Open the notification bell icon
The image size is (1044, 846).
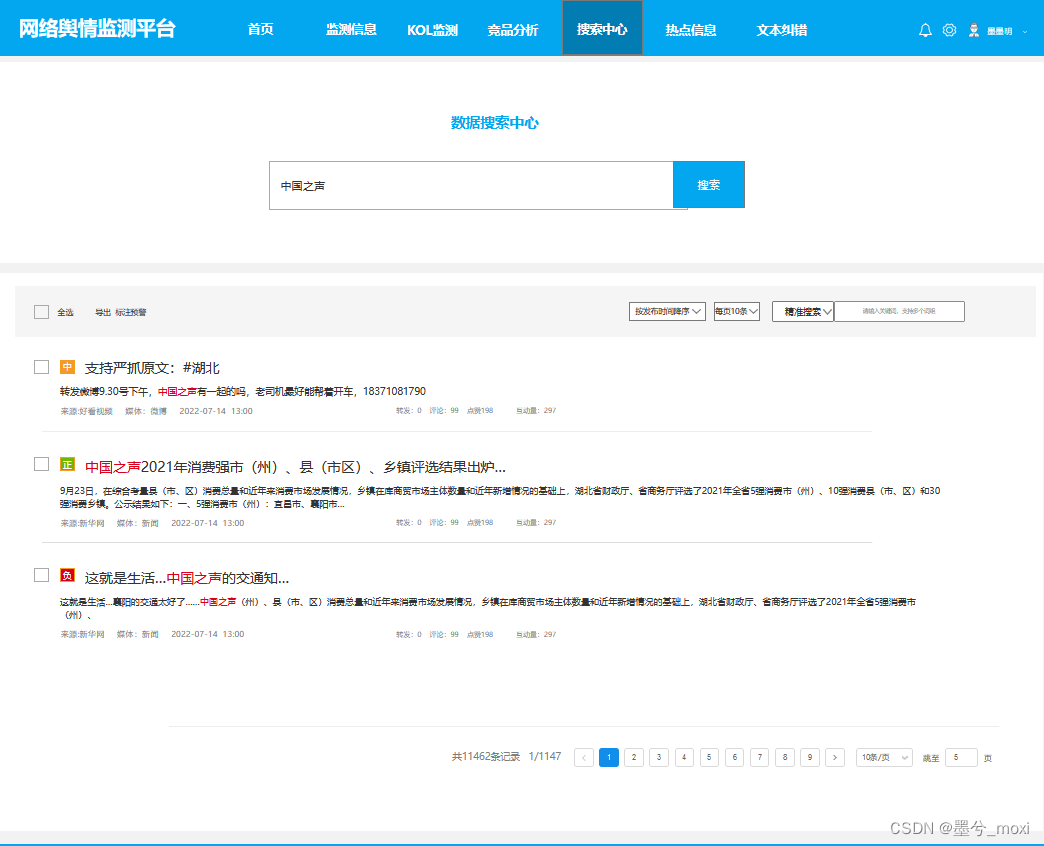(x=925, y=30)
